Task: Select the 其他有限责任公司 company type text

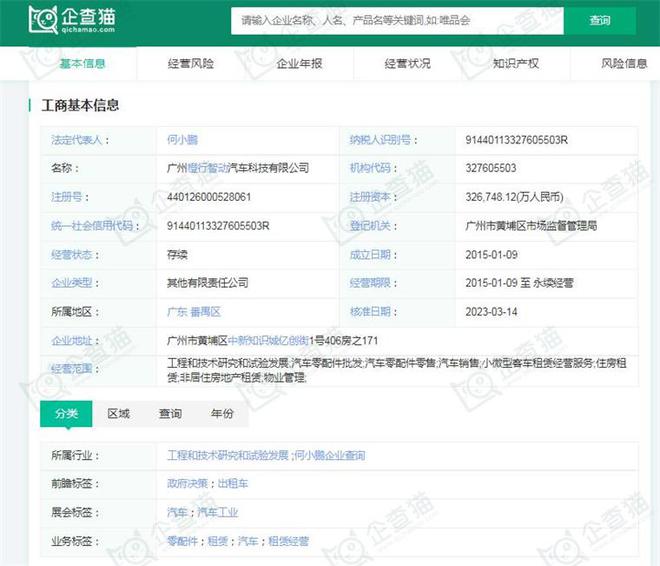Action: tap(208, 283)
